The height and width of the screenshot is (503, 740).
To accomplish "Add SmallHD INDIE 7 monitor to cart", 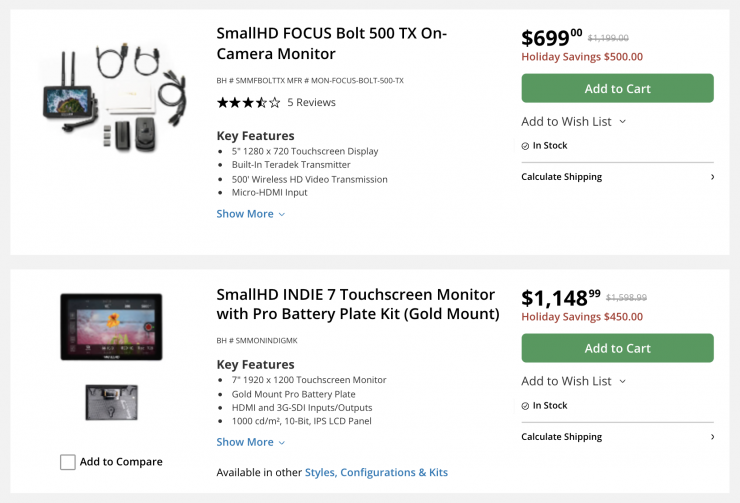I will coord(617,348).
